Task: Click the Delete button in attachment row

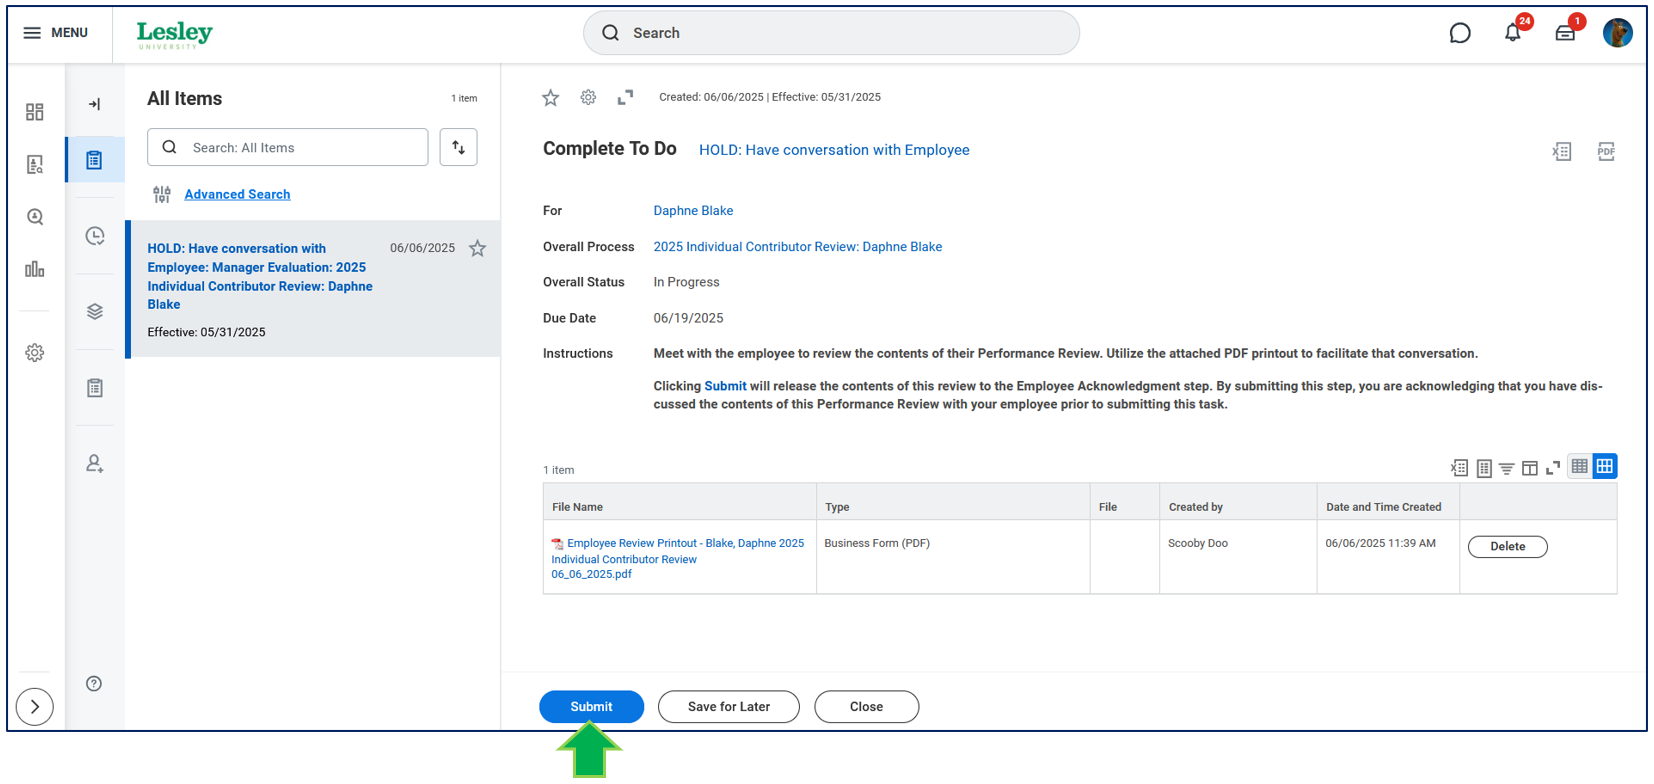Action: pyautogui.click(x=1508, y=546)
